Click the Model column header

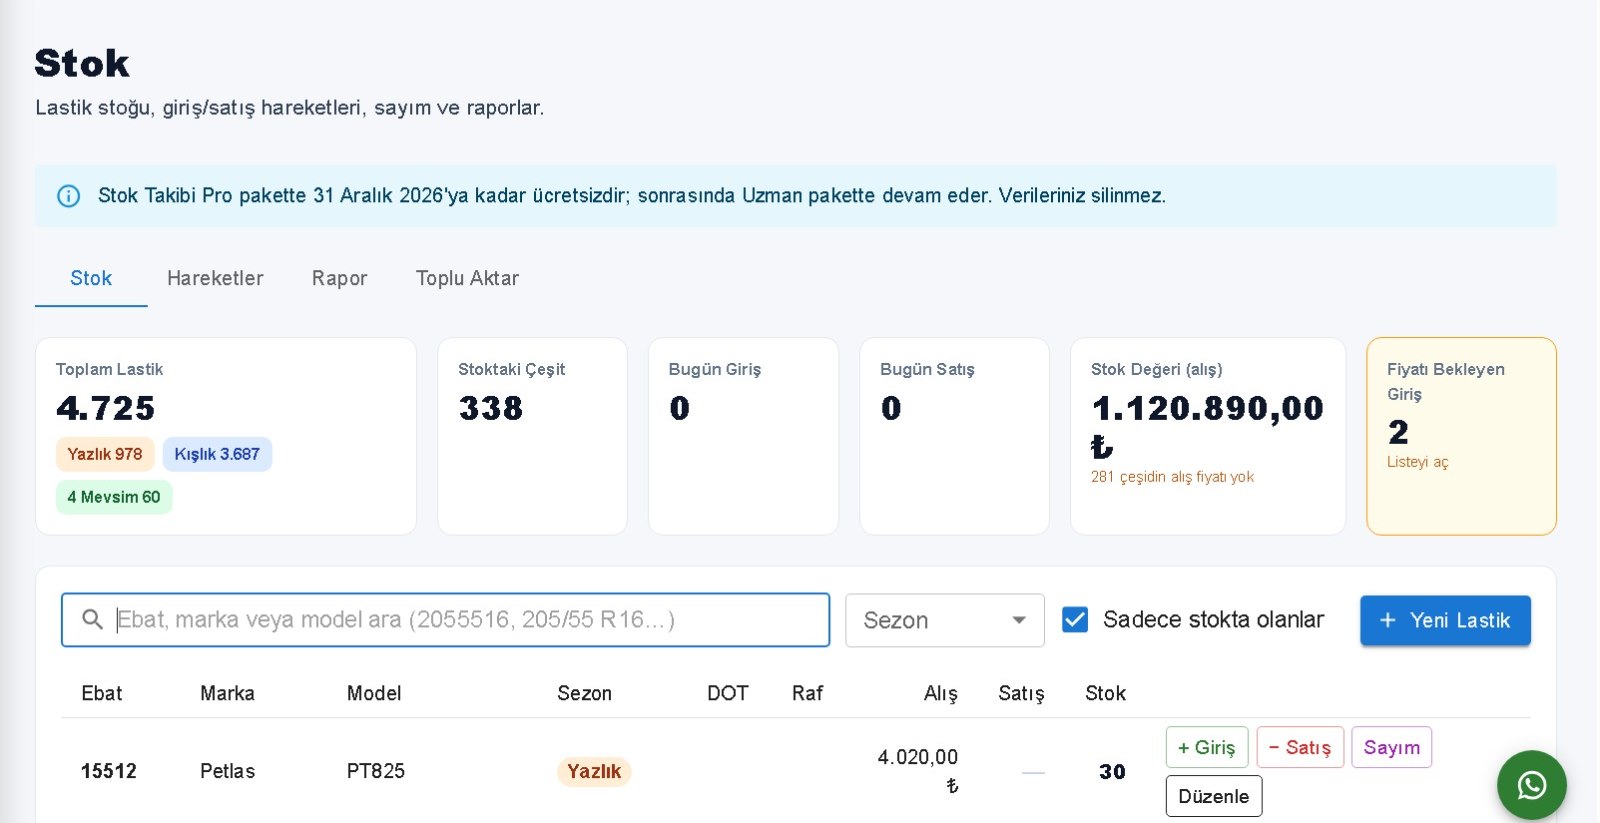pyautogui.click(x=374, y=693)
